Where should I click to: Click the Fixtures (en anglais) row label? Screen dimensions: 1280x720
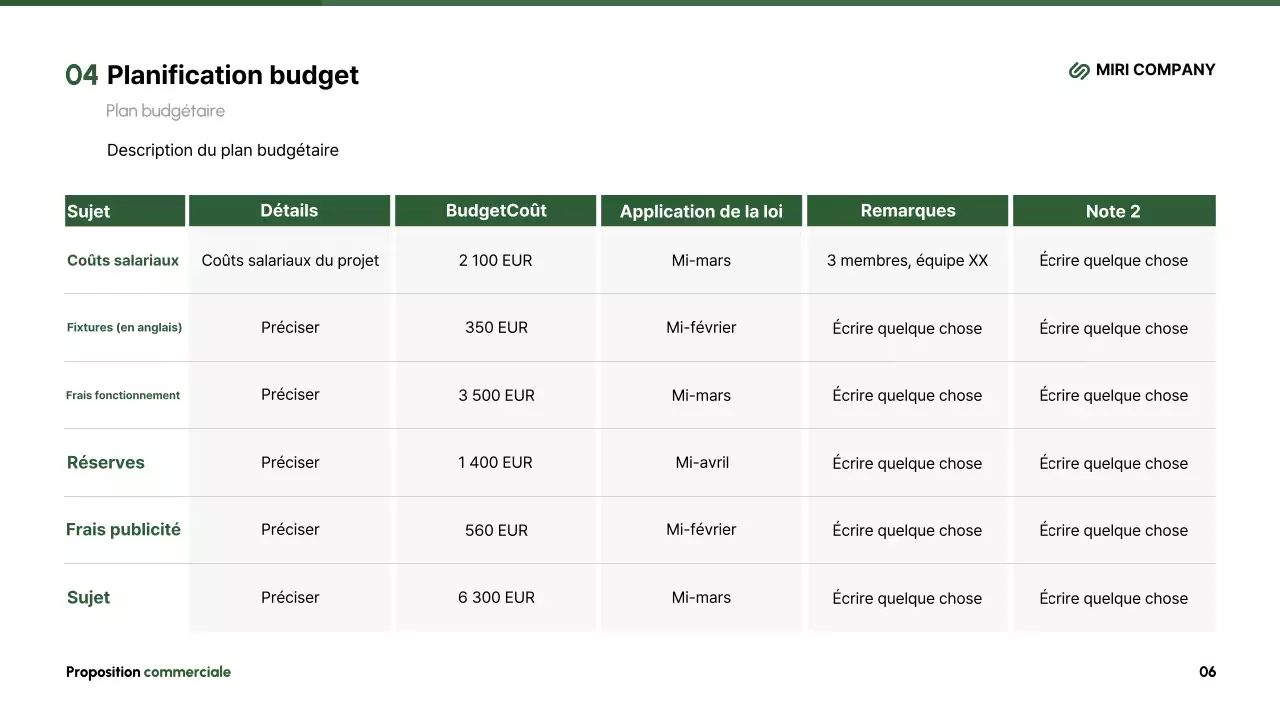pos(124,327)
